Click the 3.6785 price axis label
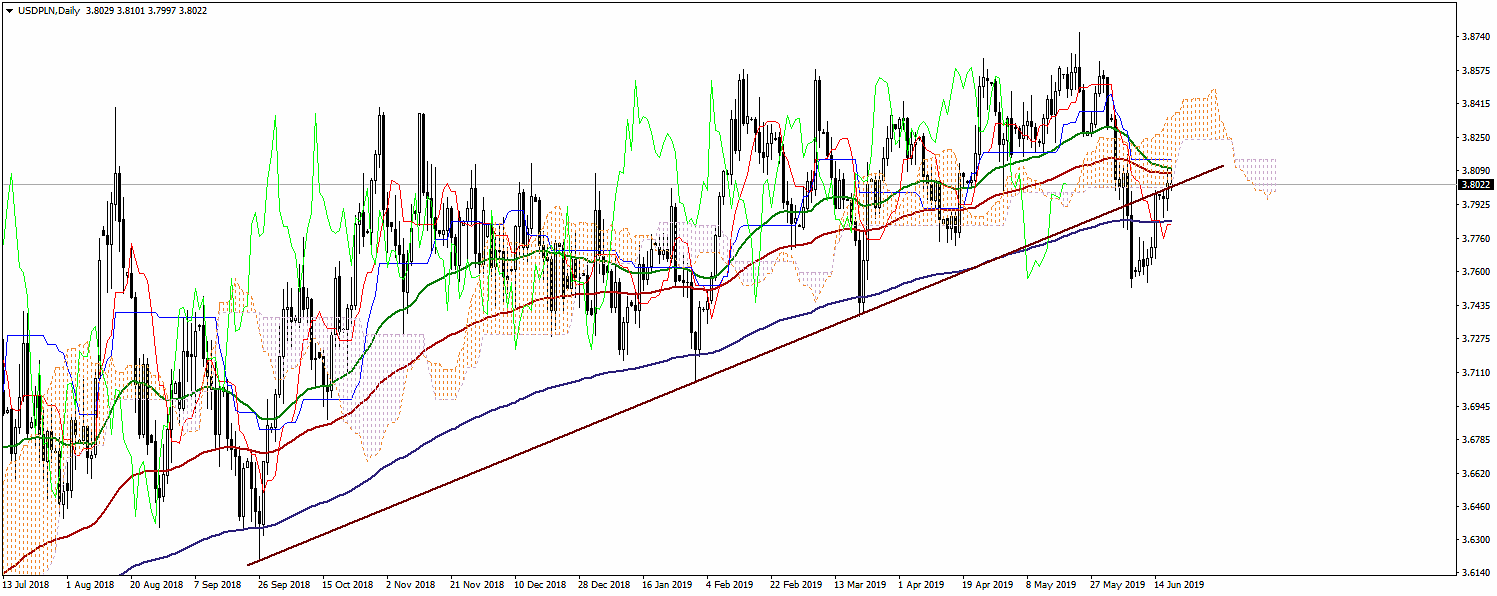Screen dimensions: 1497x596 click(x=1474, y=440)
